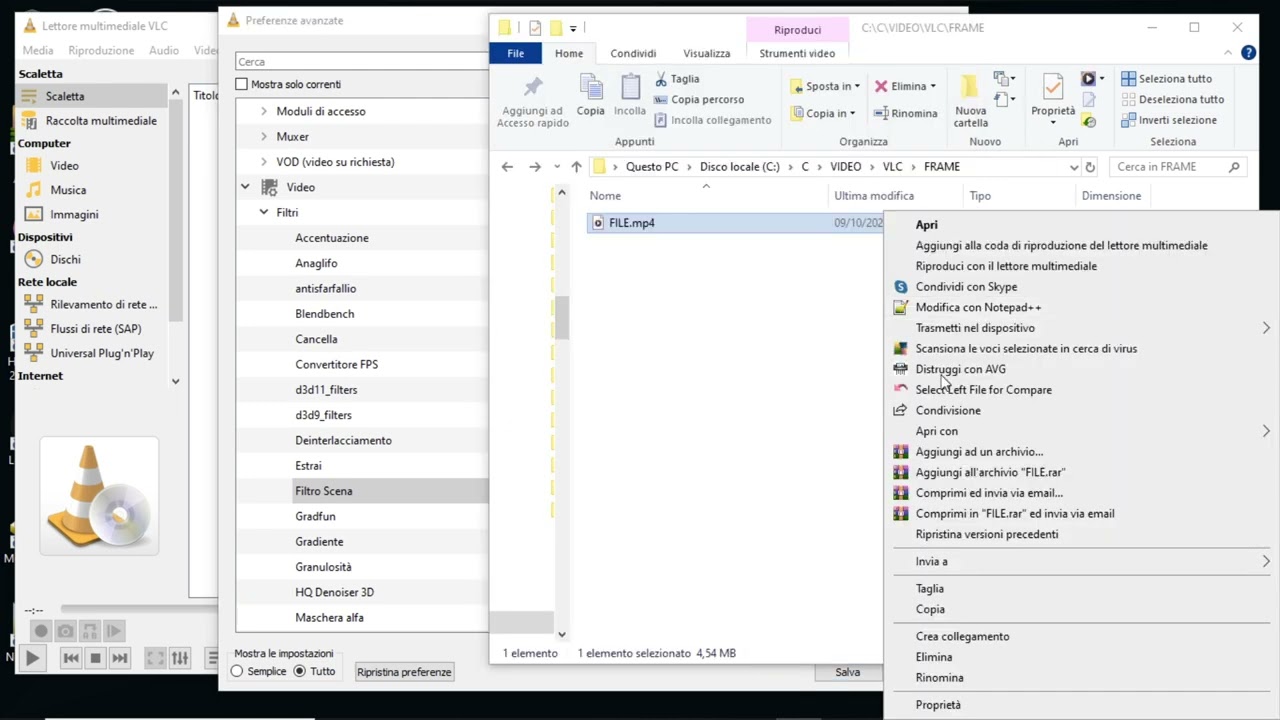Click VLC previous track button
1280x720 pixels.
pyautogui.click(x=70, y=658)
